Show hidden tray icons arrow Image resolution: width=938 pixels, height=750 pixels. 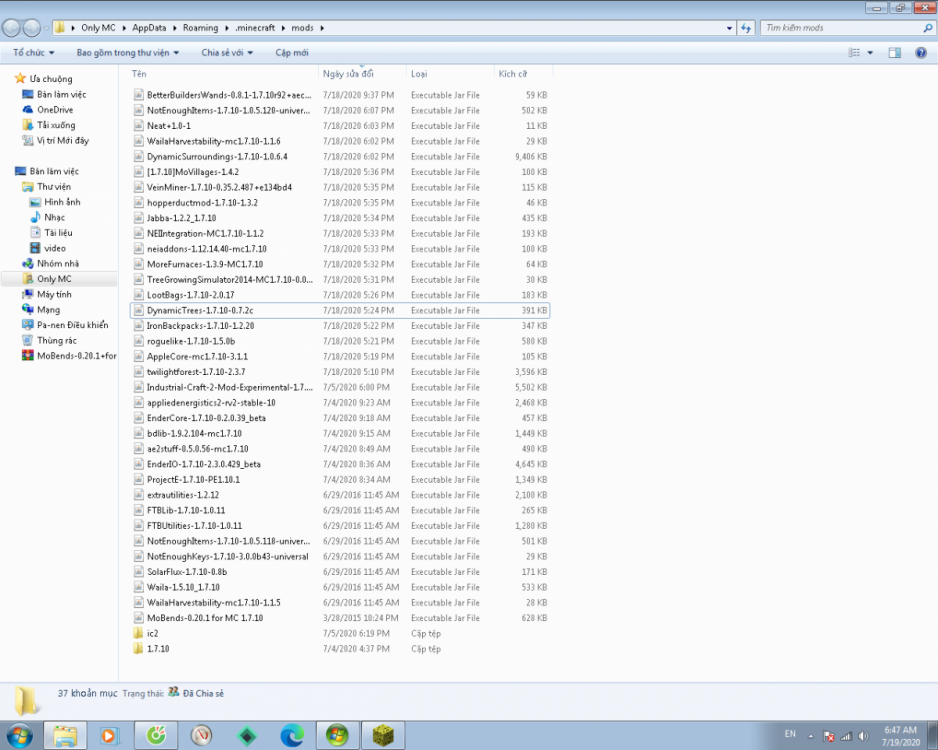[x=811, y=736]
